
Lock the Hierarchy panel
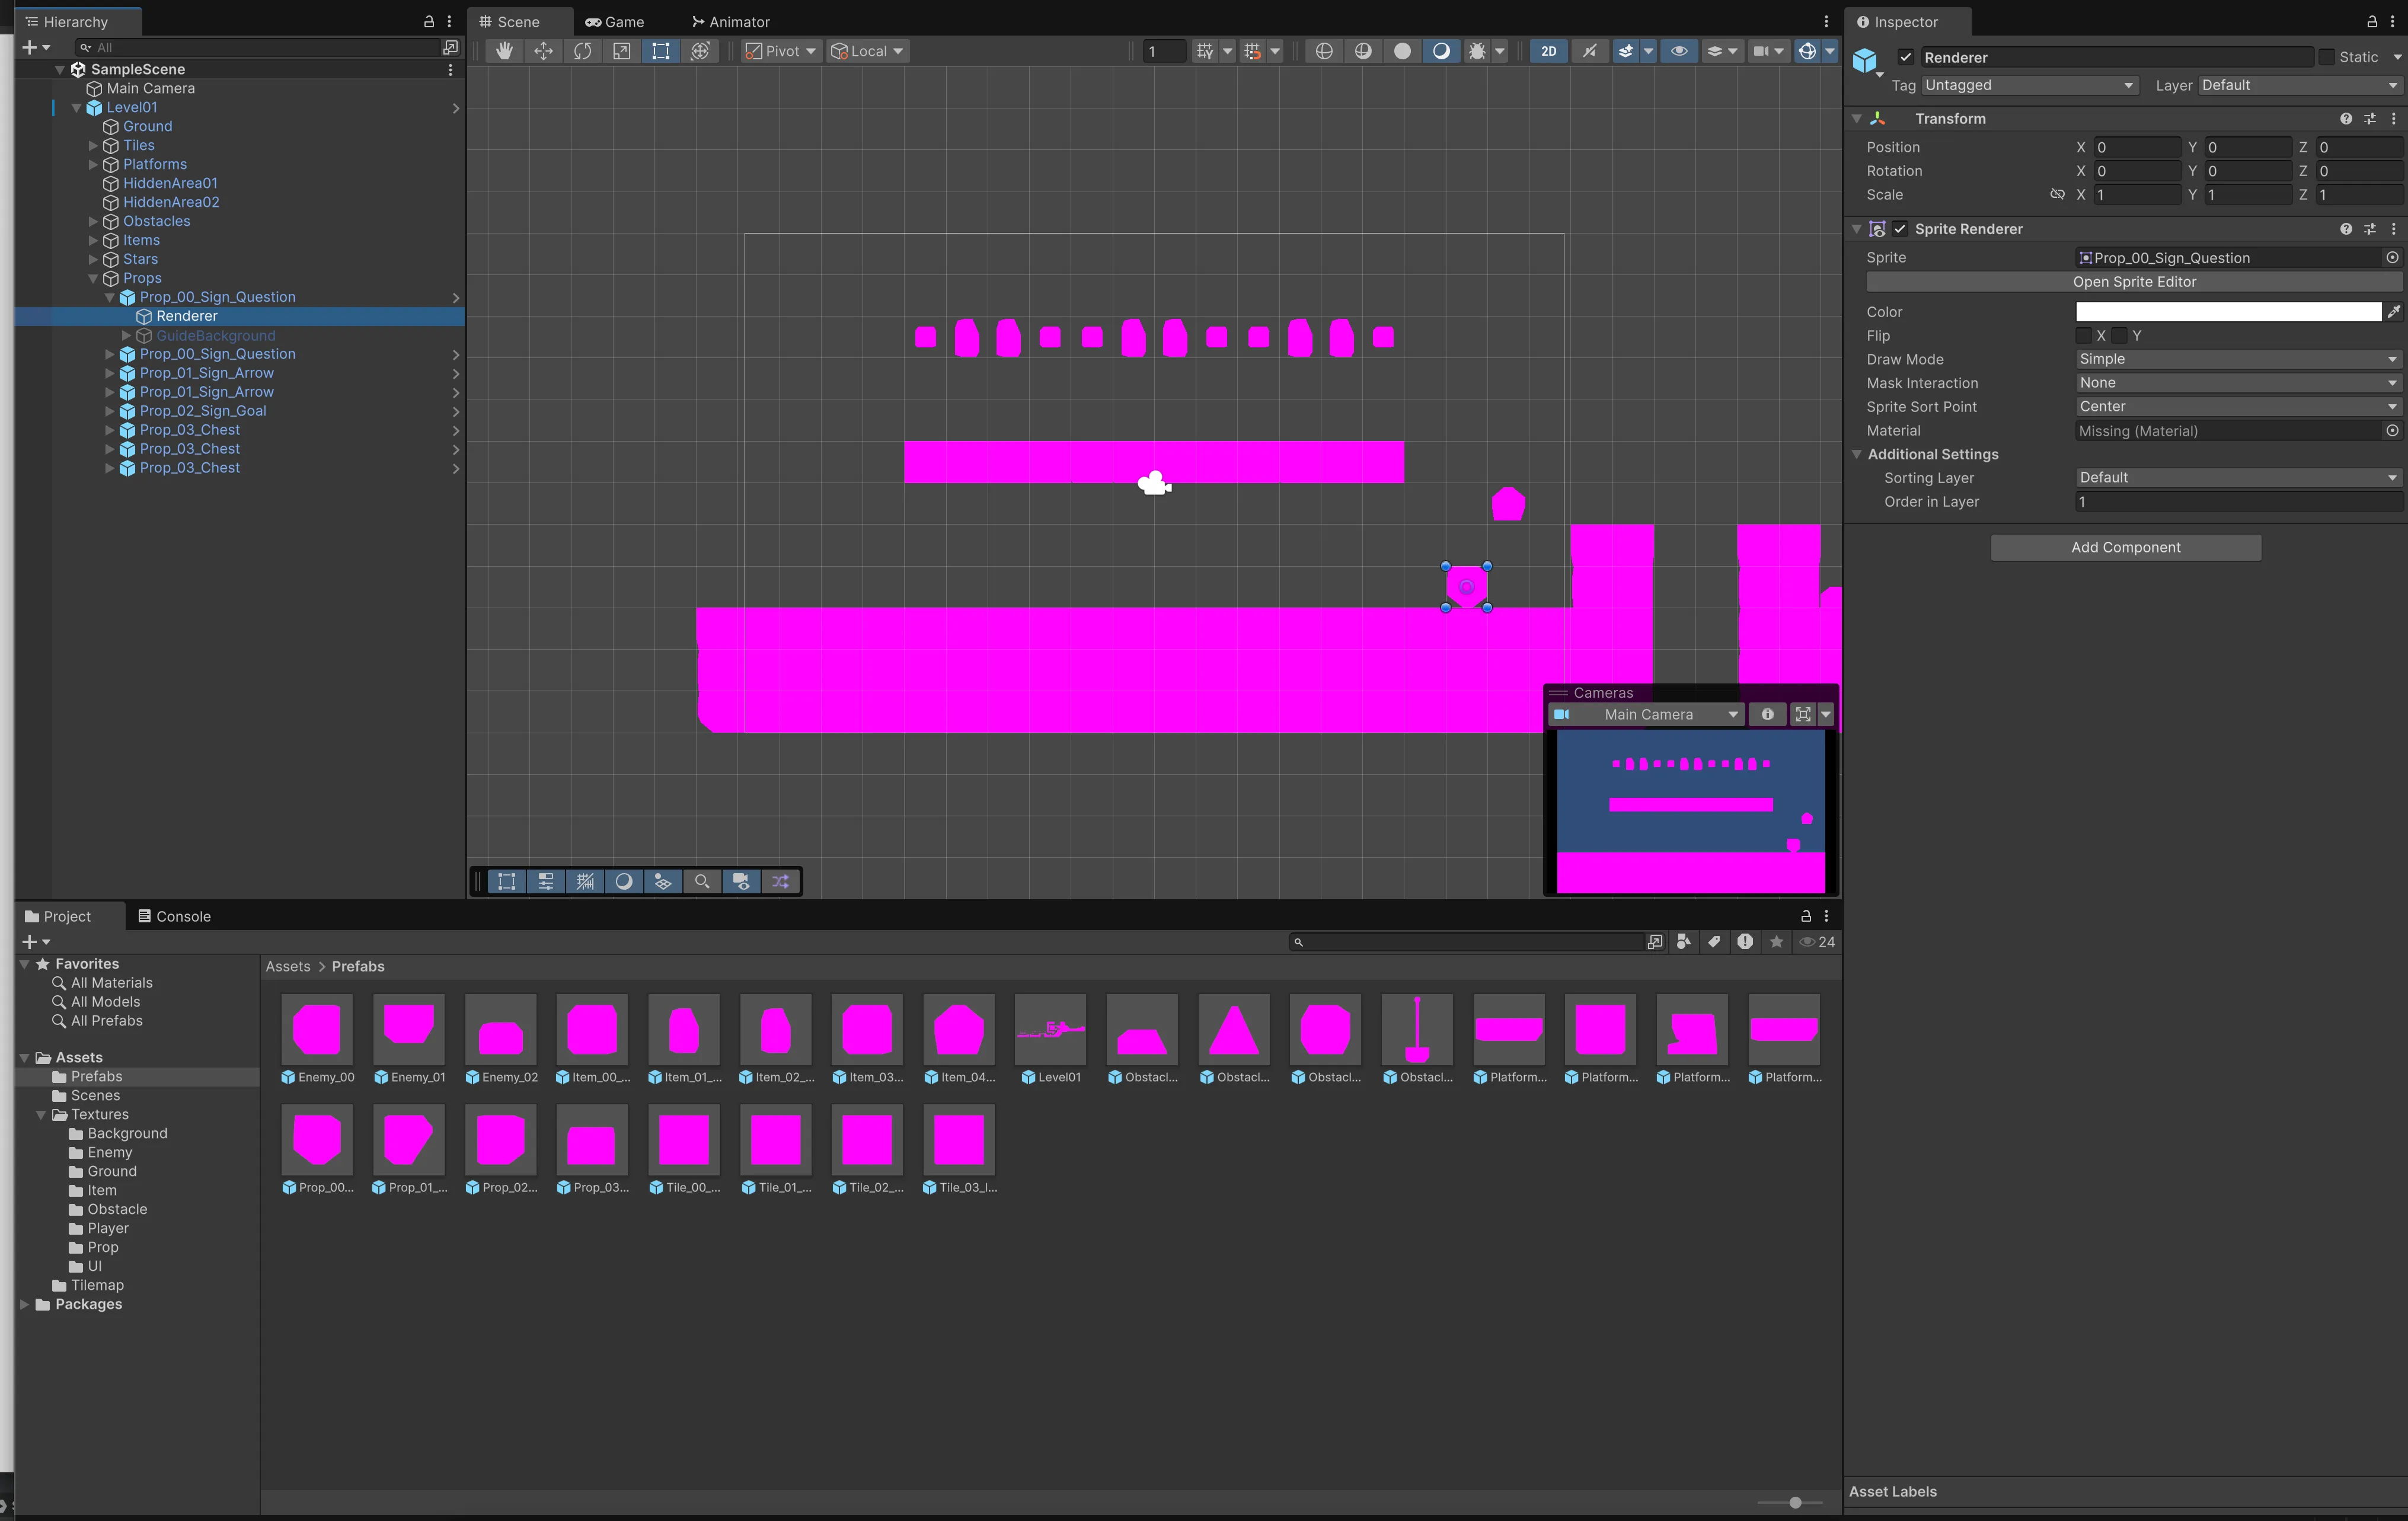[x=429, y=21]
